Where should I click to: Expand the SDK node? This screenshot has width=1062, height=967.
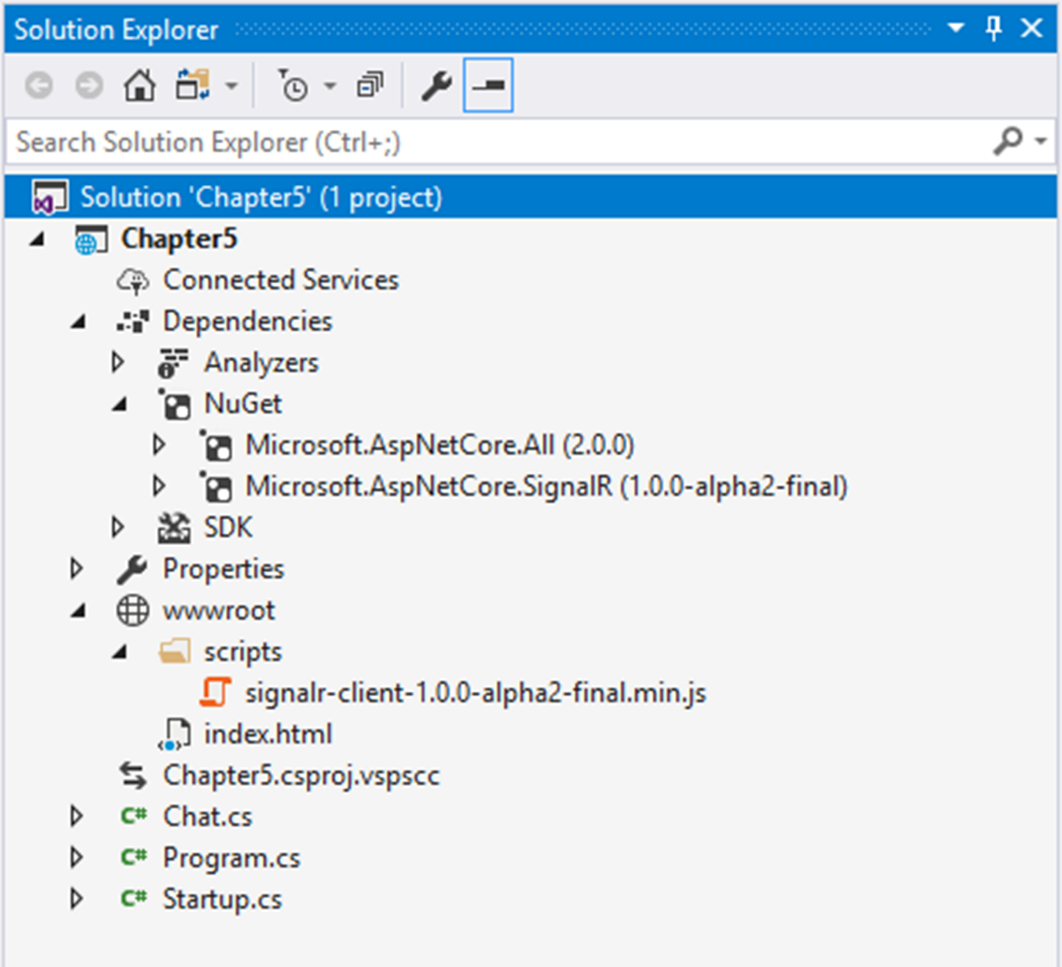click(118, 528)
